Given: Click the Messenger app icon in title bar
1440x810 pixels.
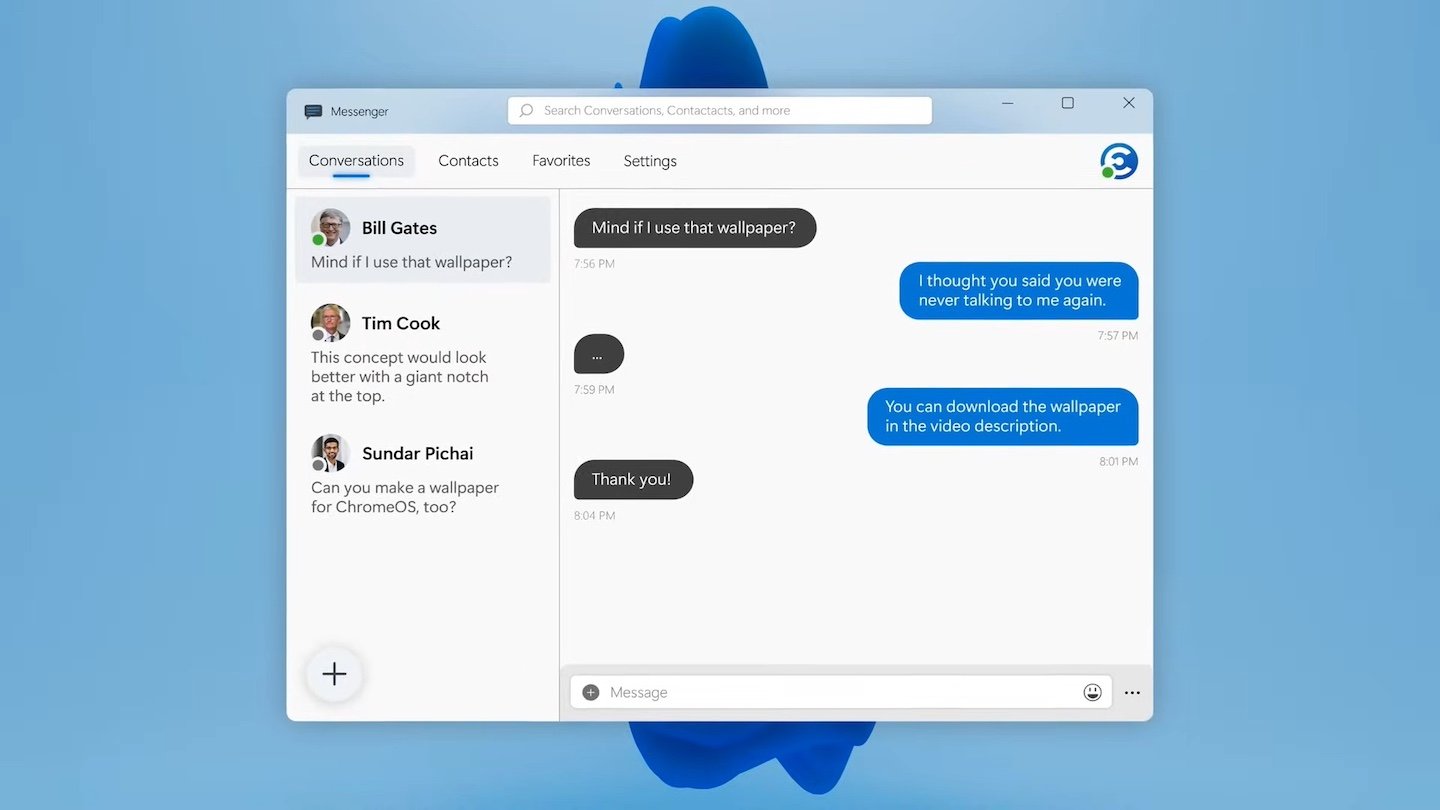Looking at the screenshot, I should tap(313, 112).
